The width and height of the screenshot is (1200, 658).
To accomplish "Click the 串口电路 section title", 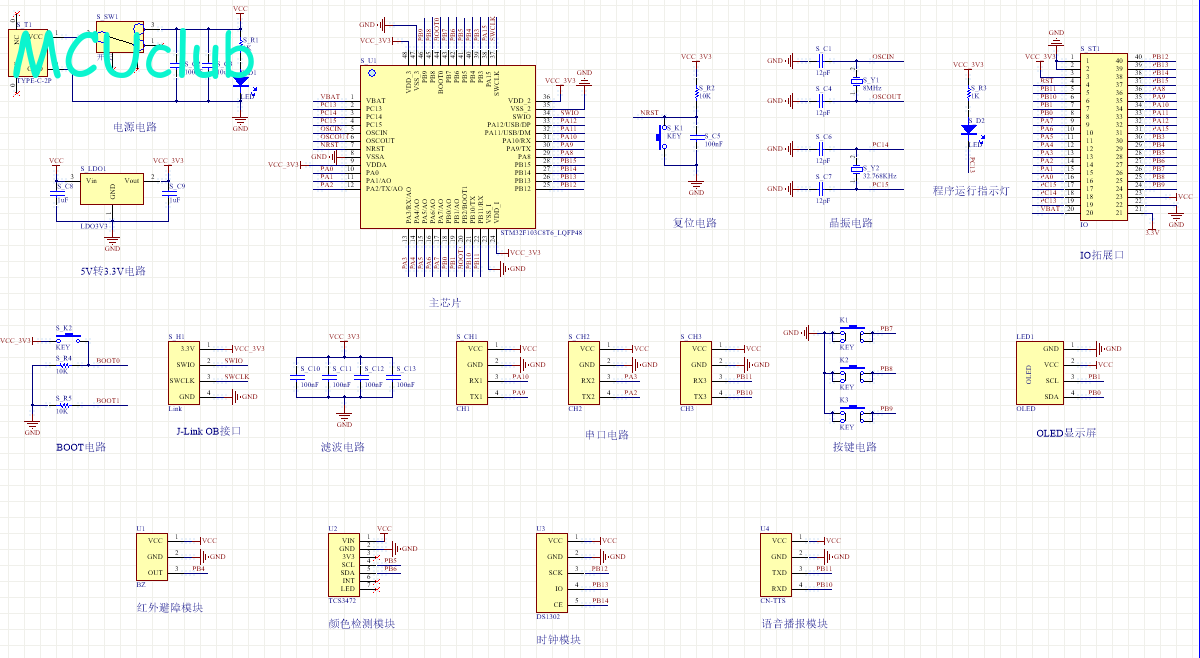I will pos(607,435).
